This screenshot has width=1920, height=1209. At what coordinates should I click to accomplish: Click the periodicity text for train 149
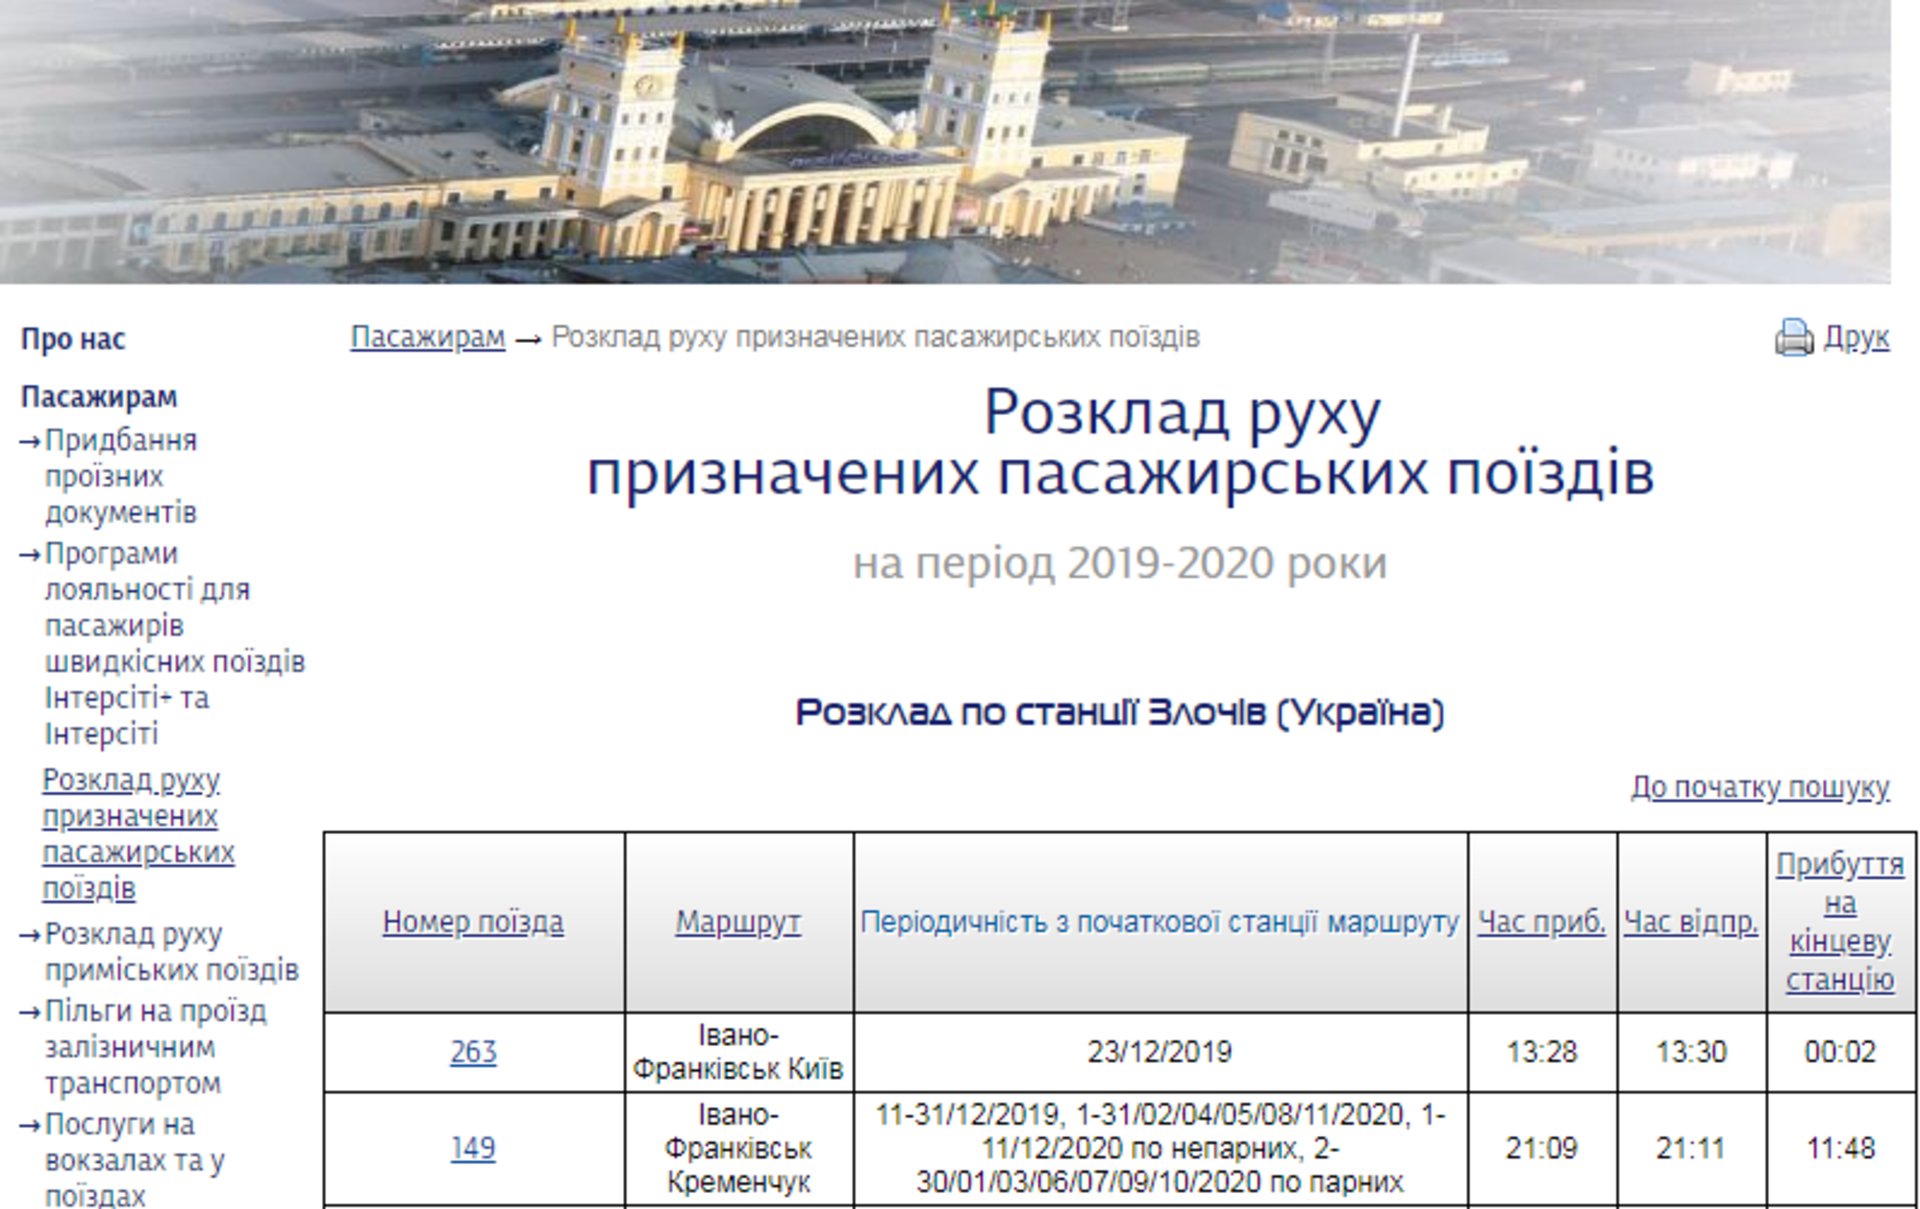pyautogui.click(x=1160, y=1148)
